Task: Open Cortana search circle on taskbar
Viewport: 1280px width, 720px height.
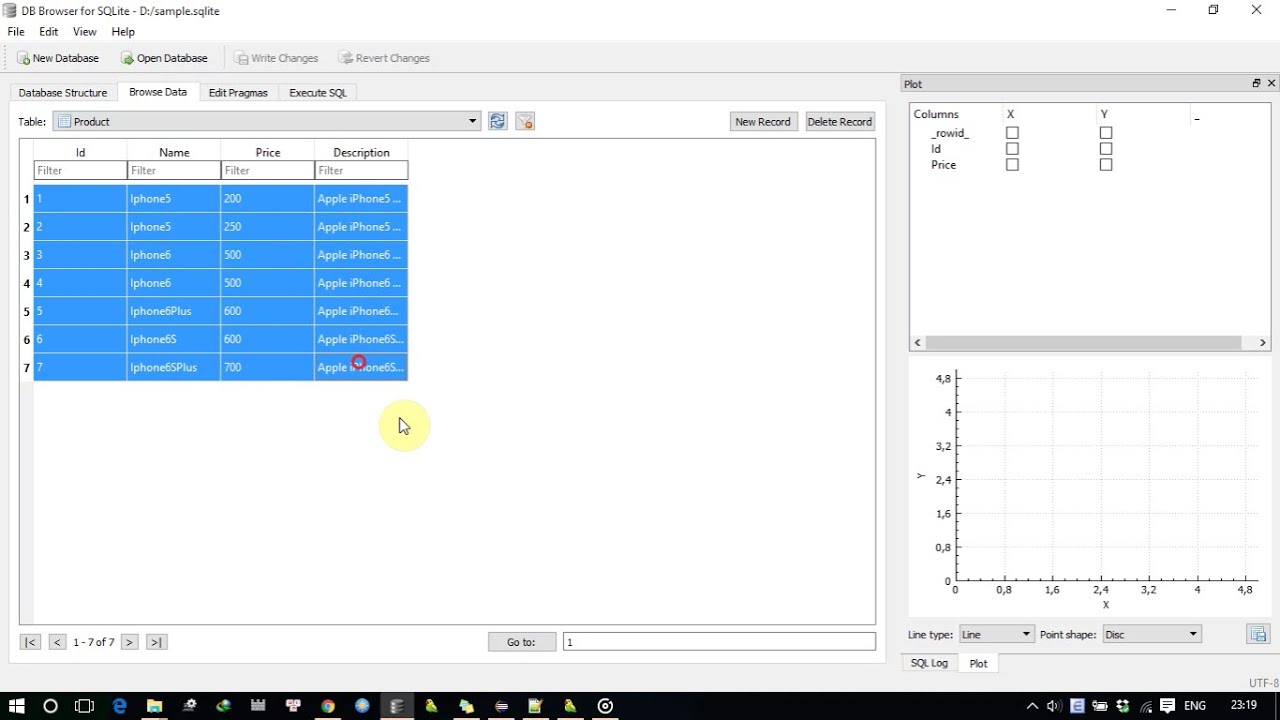Action: click(x=51, y=706)
